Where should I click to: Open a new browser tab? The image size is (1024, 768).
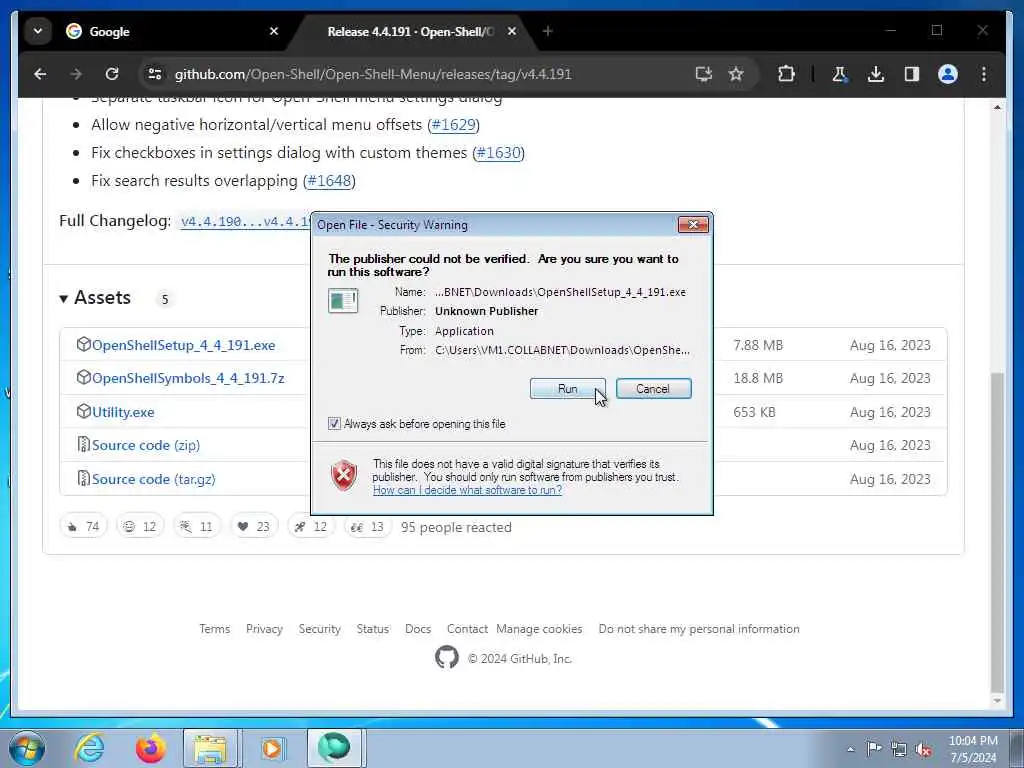click(548, 31)
